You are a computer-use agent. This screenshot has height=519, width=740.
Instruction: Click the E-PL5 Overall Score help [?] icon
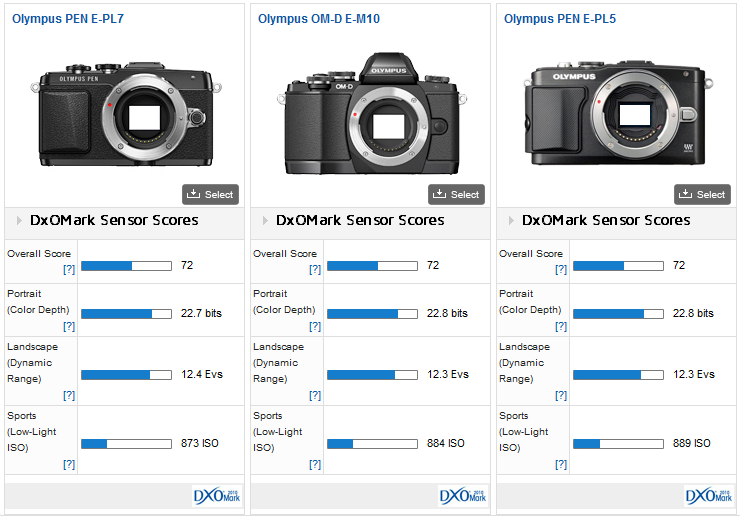(x=561, y=270)
